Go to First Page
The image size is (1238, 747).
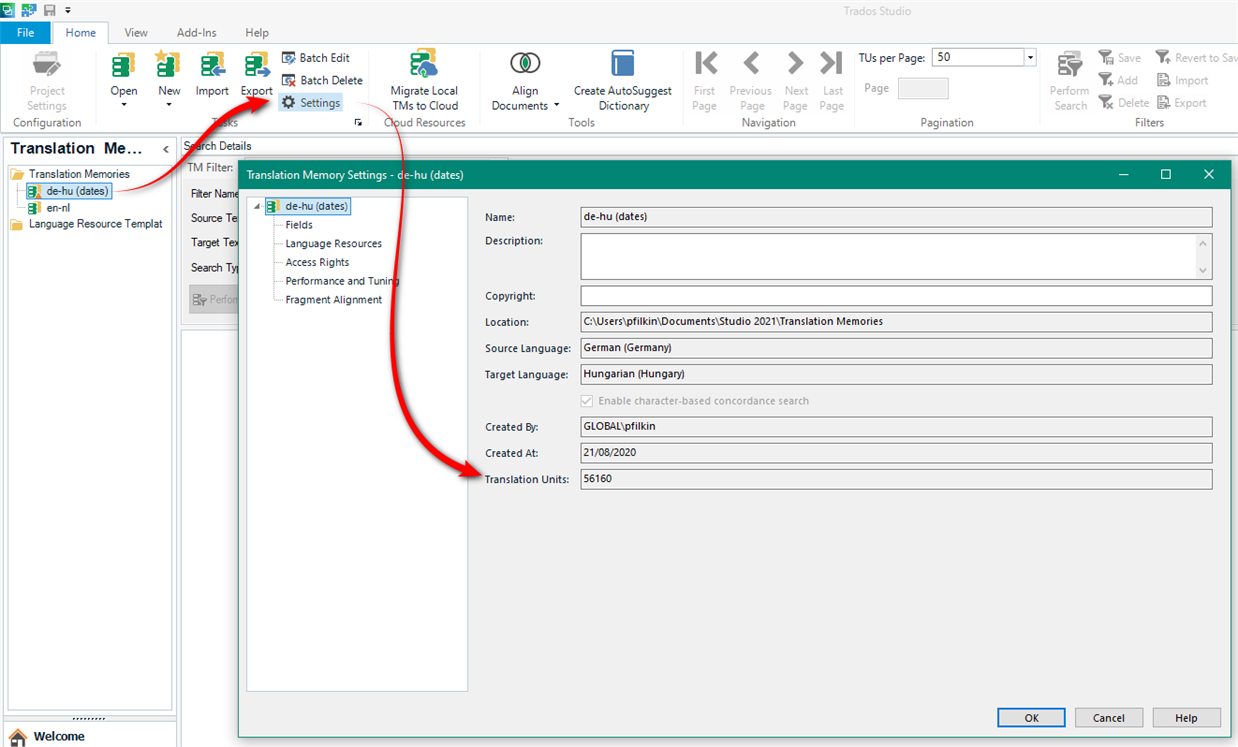click(705, 81)
